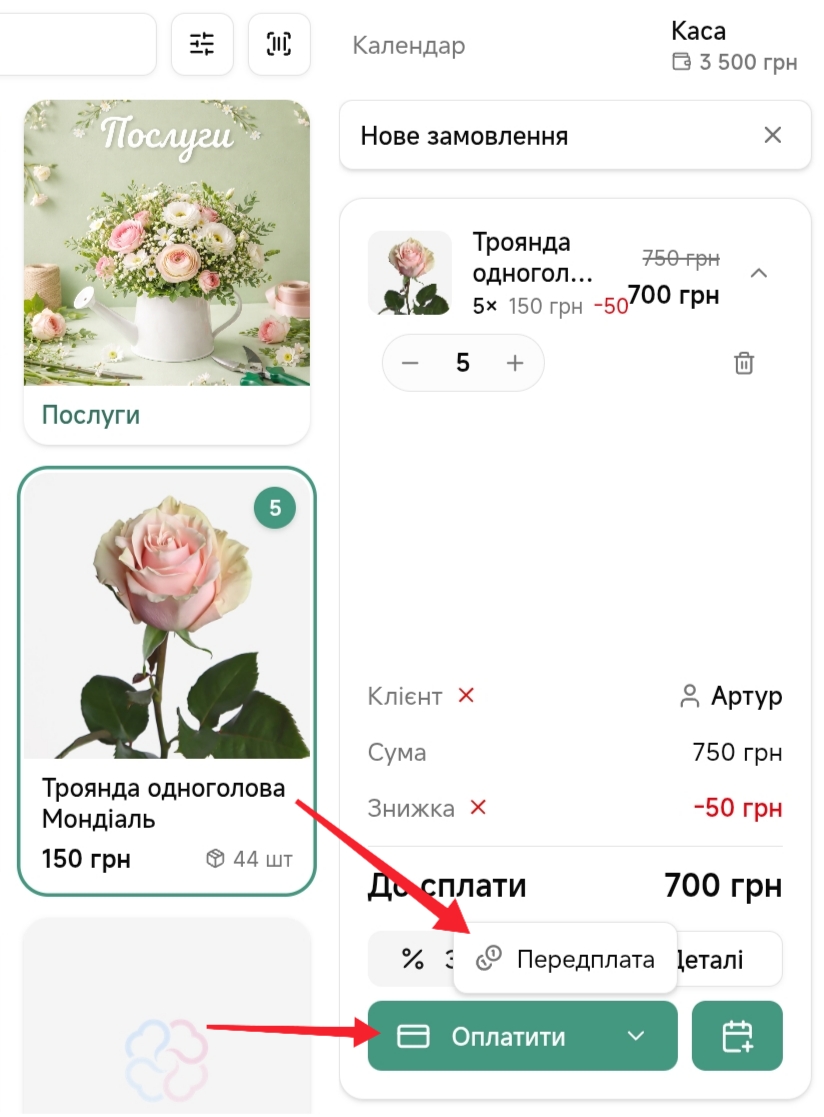Click the rose thumbnail in the order
The width and height of the screenshot is (824, 1117).
pos(410,274)
